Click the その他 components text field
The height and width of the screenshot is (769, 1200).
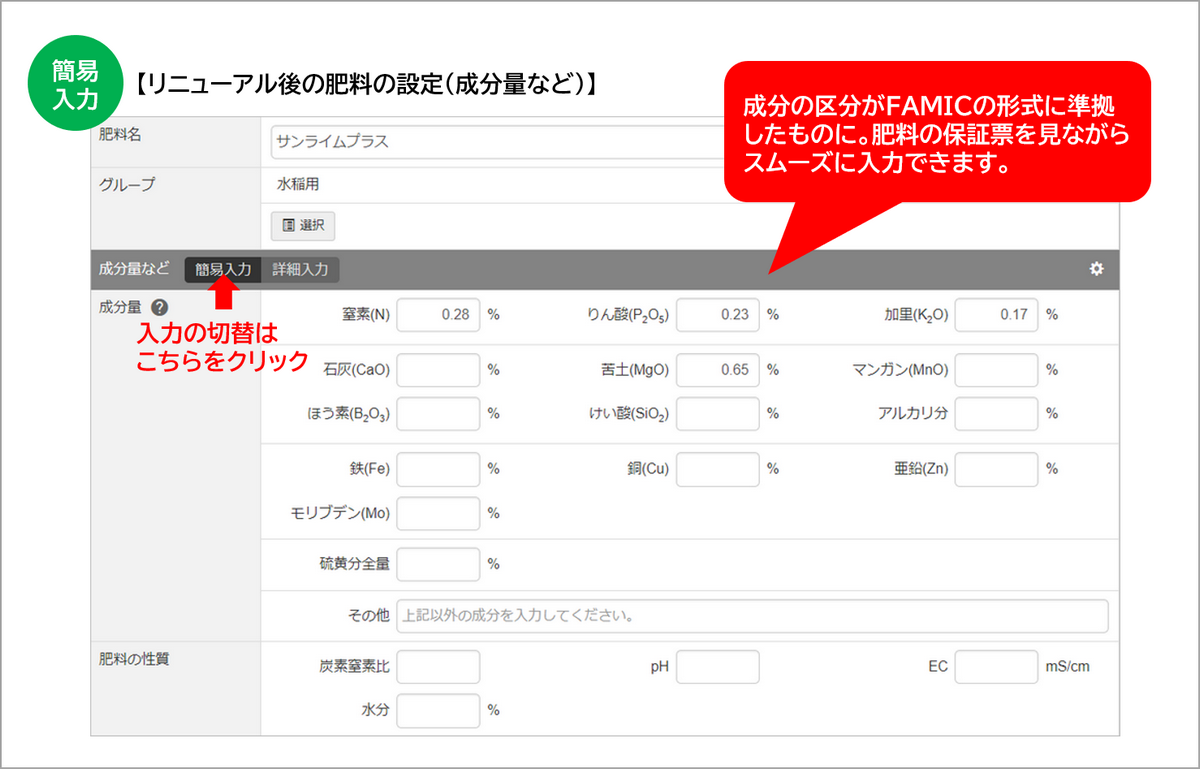click(x=752, y=616)
